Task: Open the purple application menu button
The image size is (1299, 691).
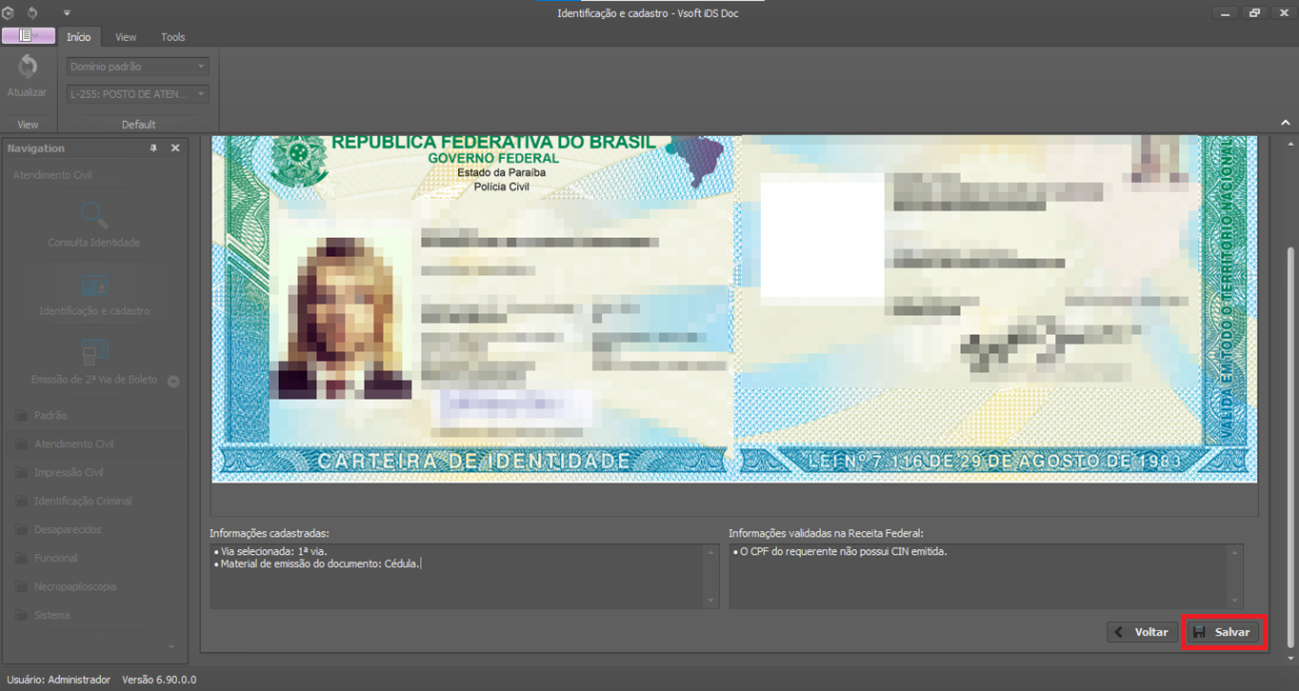Action: [28, 36]
